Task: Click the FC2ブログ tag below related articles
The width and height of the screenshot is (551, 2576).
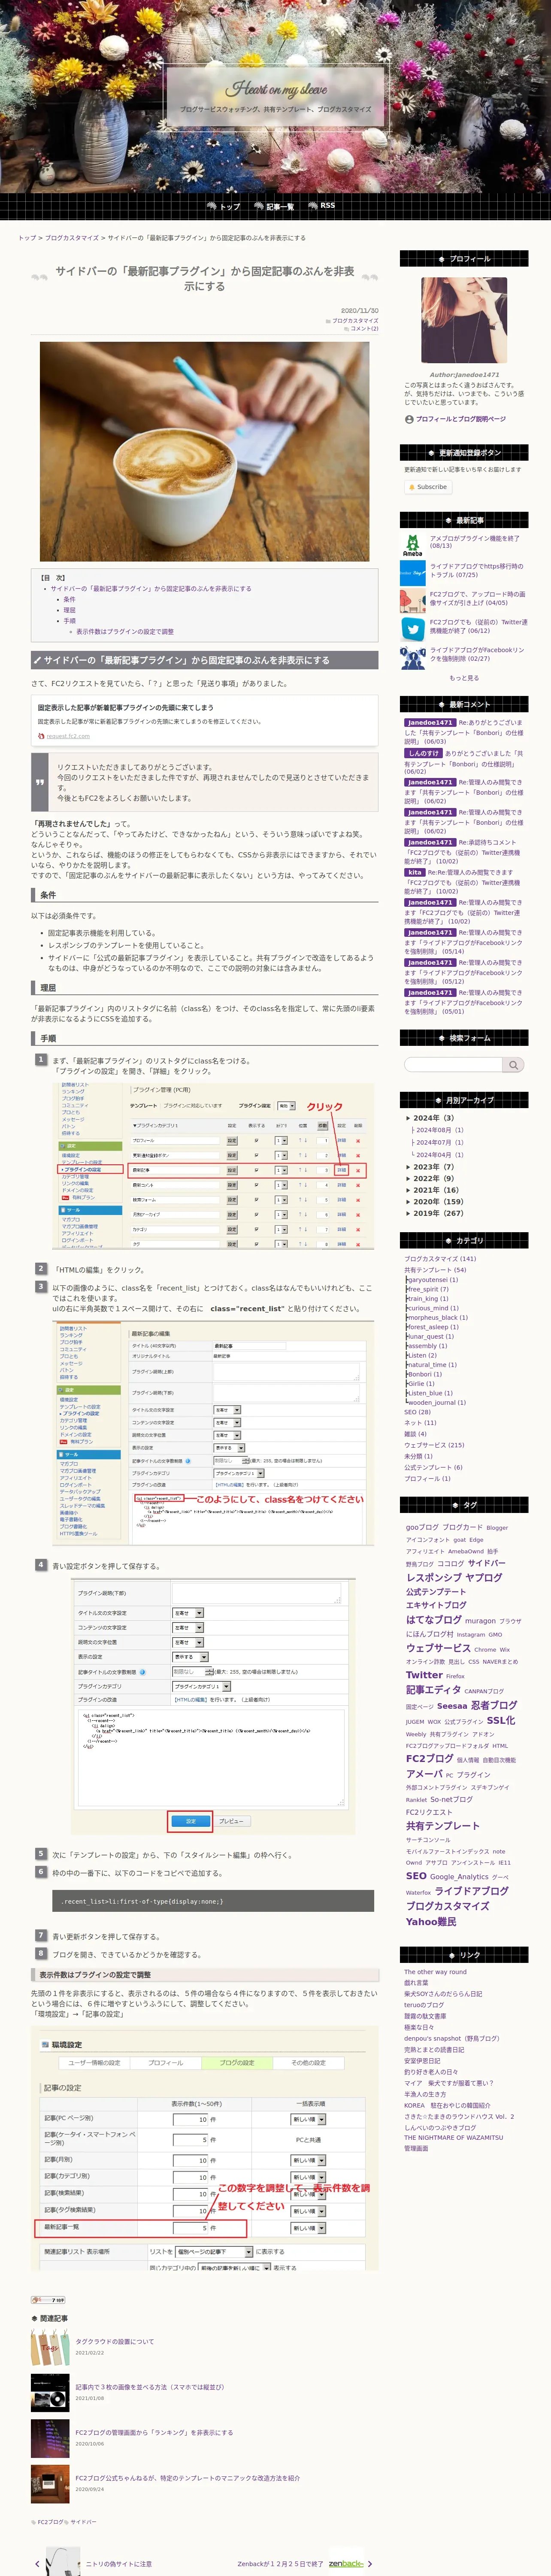Action: pos(50,2522)
